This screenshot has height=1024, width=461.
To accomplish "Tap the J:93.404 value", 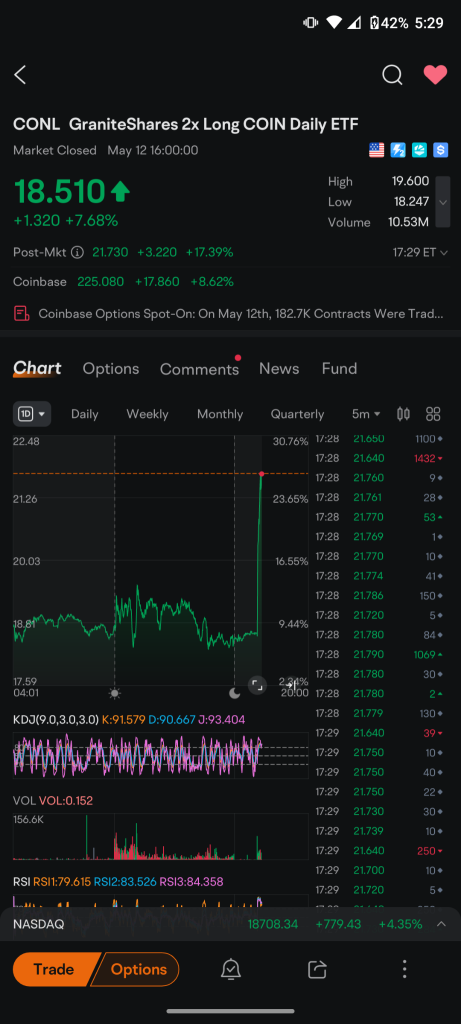I will pos(222,720).
